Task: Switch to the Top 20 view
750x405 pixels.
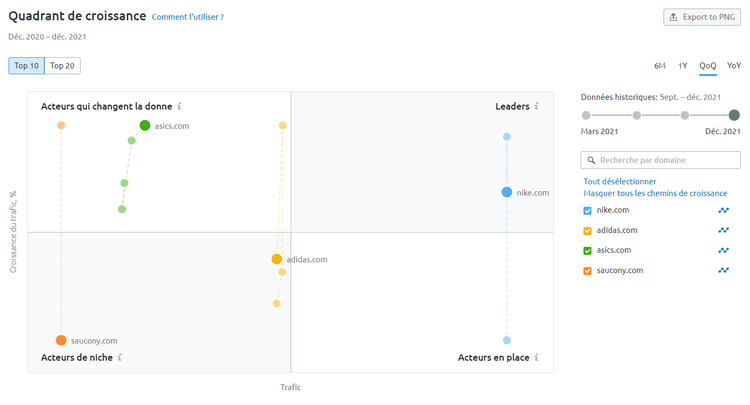Action: coord(62,66)
